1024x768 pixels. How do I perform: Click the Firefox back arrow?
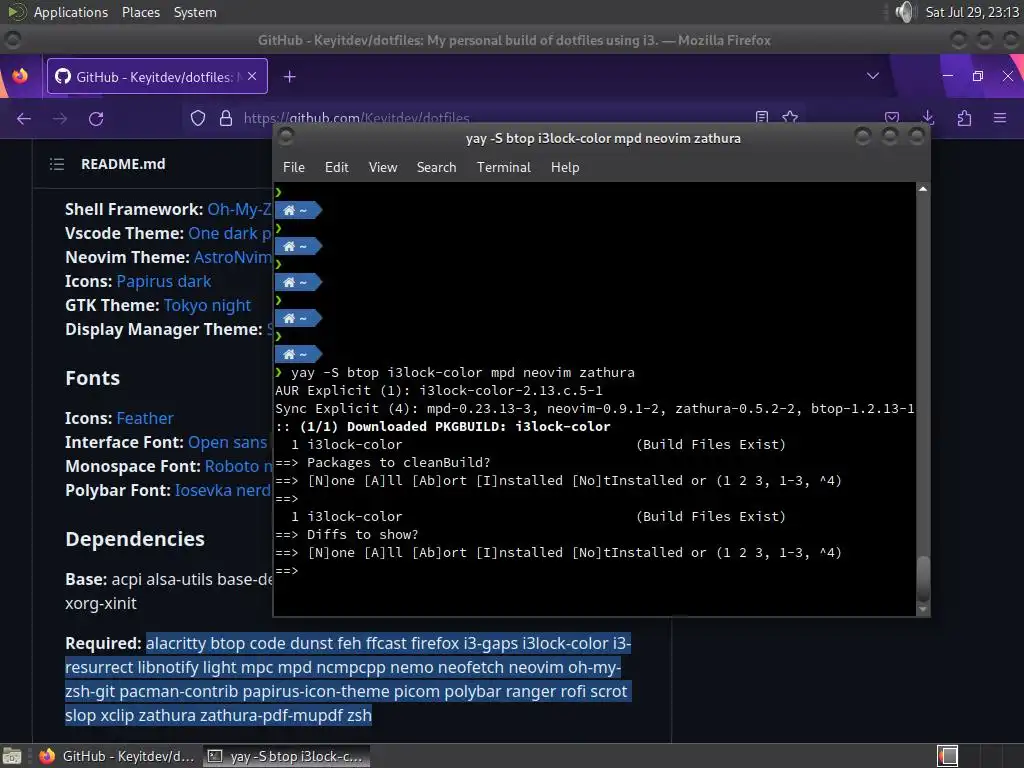pos(24,118)
